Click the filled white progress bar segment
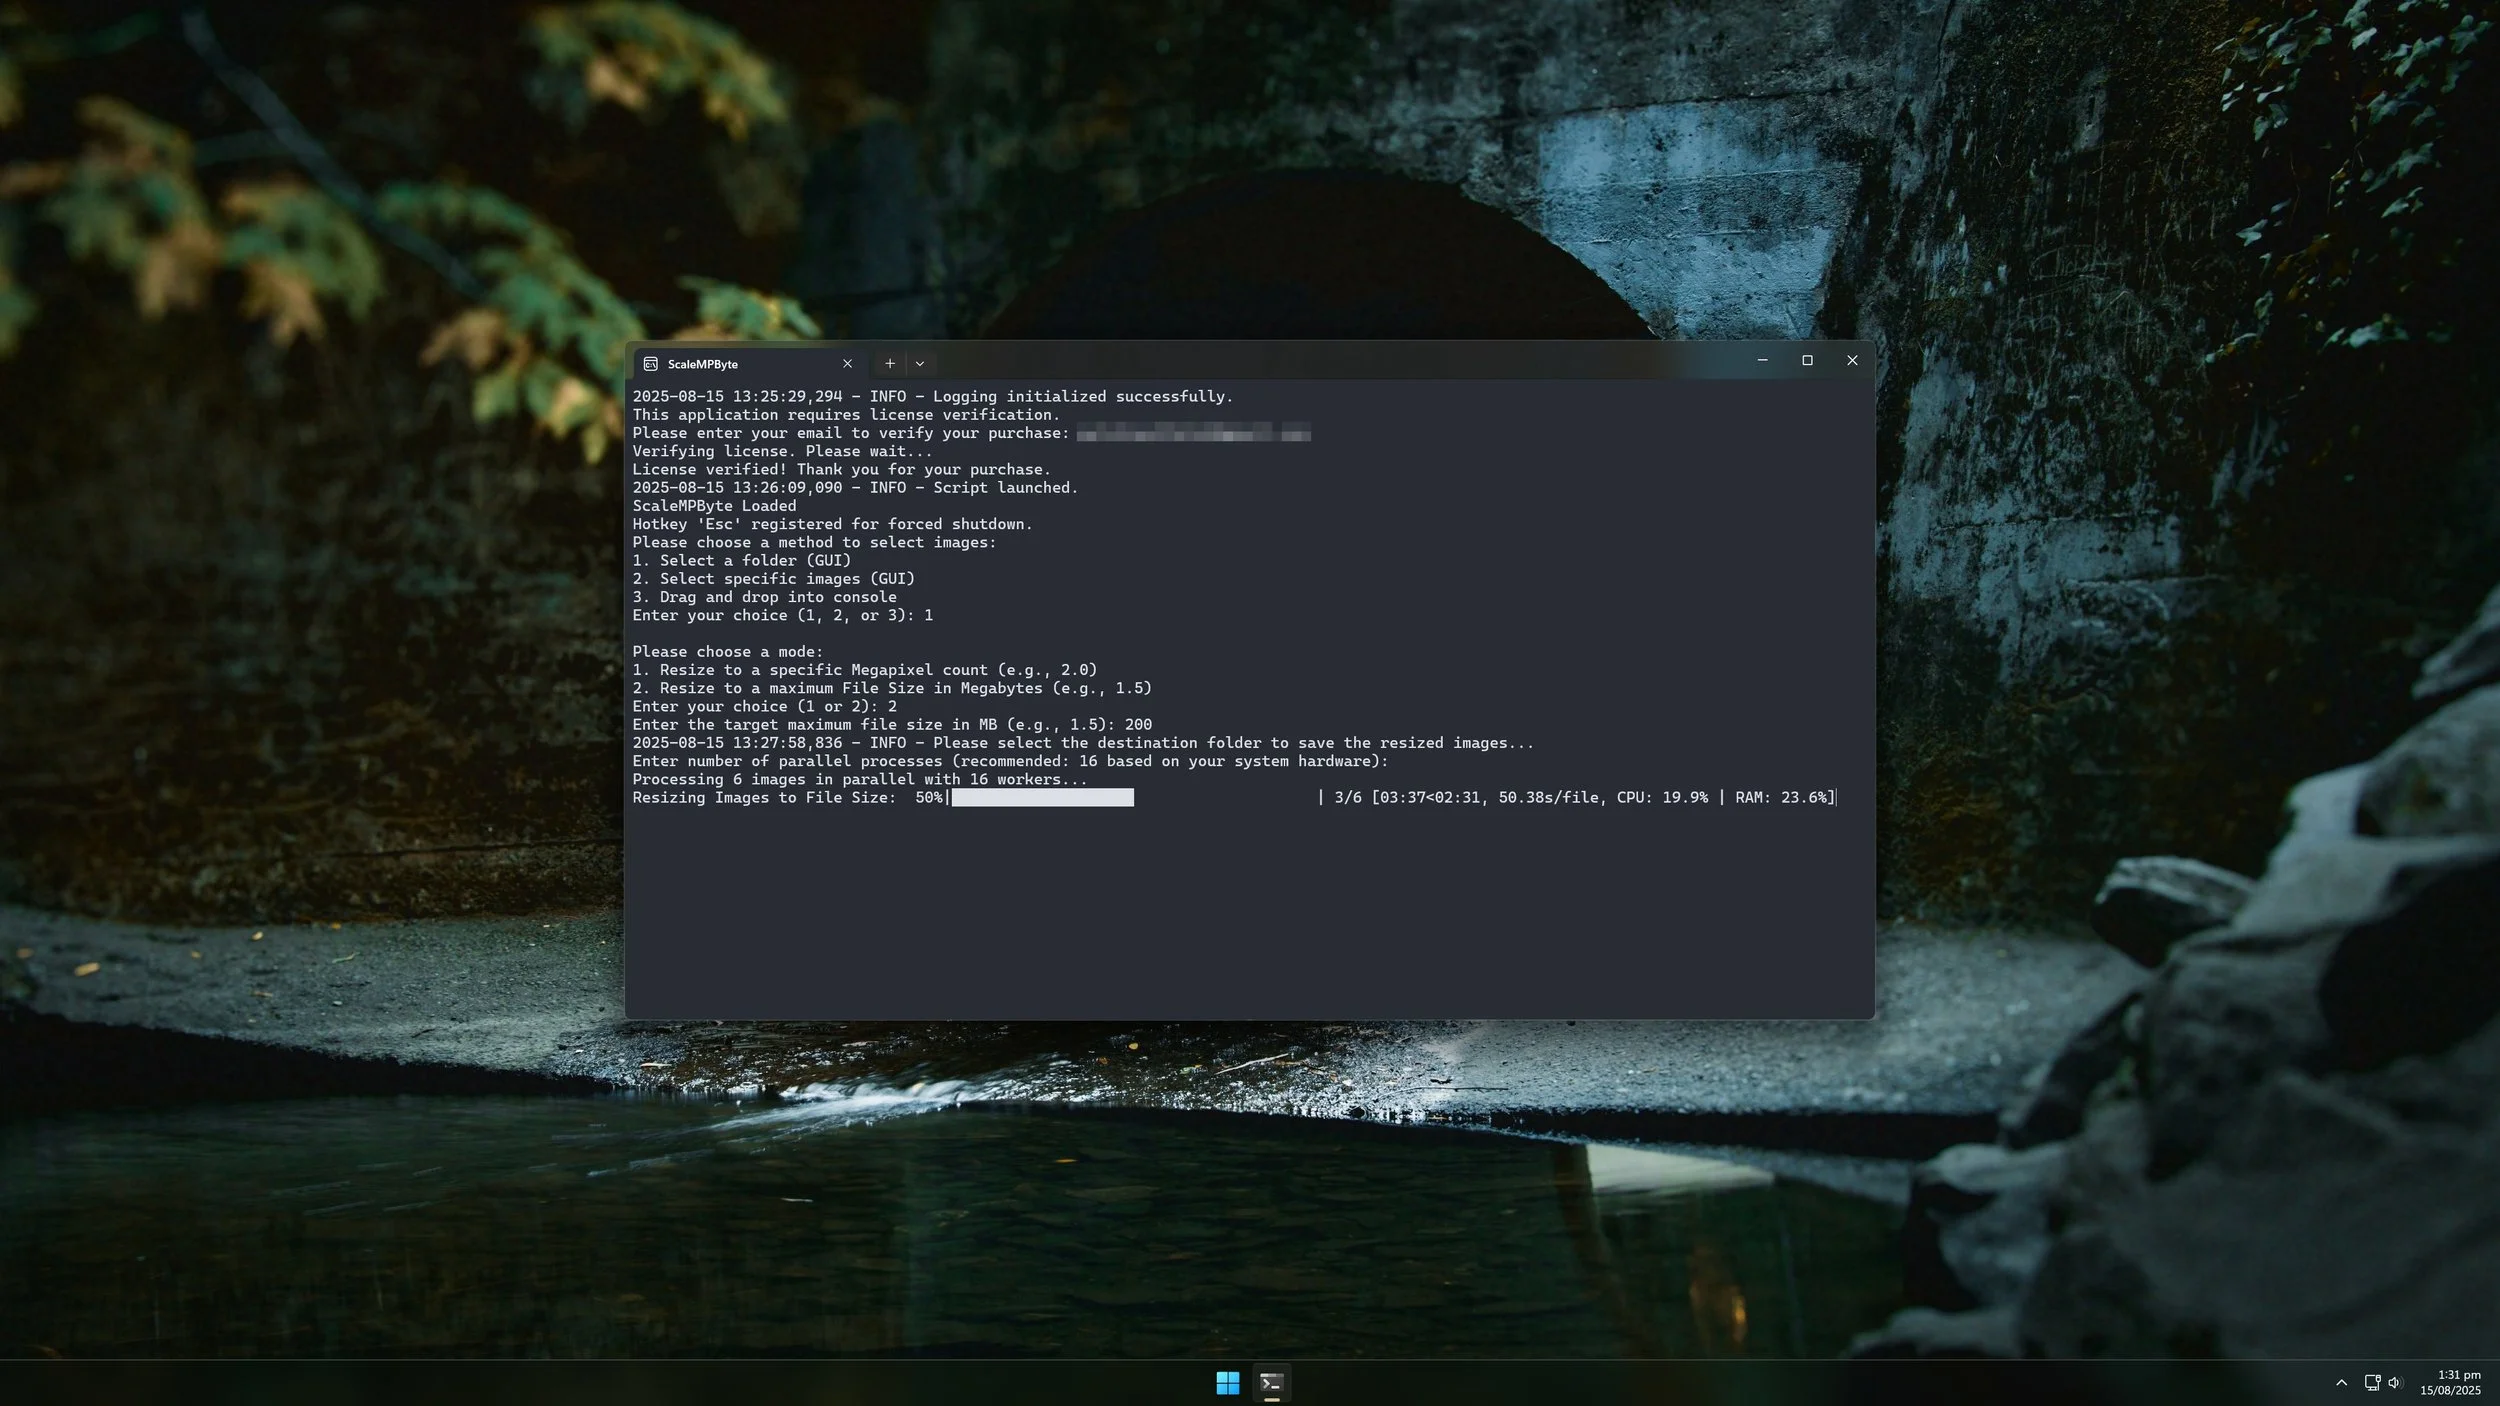Viewport: 2500px width, 1406px height. tap(1042, 798)
